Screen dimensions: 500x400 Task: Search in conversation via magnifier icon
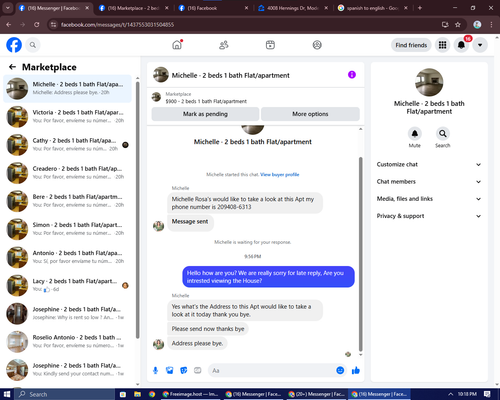click(443, 134)
